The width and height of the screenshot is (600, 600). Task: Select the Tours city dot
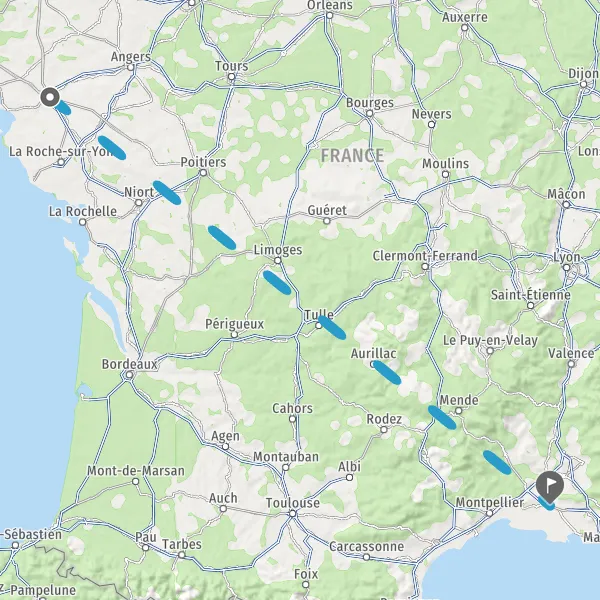pyautogui.click(x=232, y=77)
